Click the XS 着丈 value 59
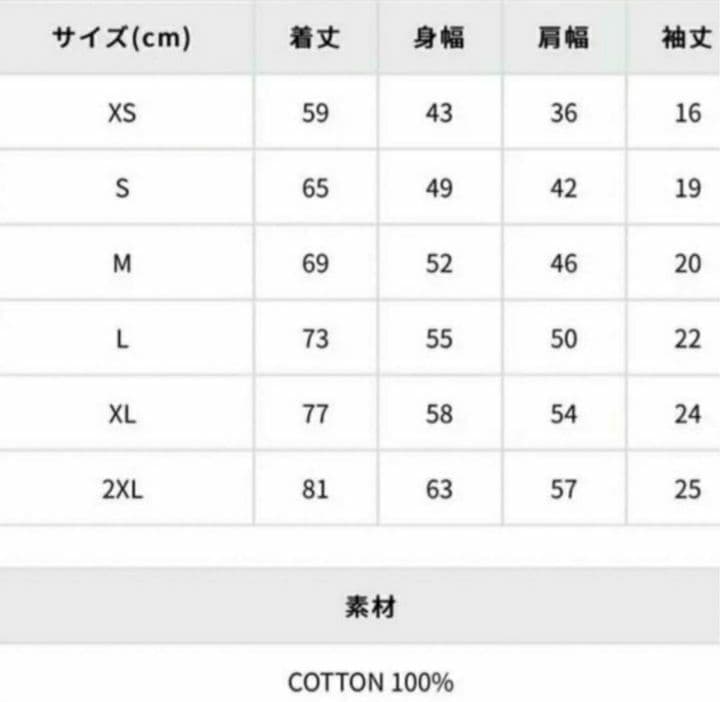Image resolution: width=720 pixels, height=702 pixels. 315,113
